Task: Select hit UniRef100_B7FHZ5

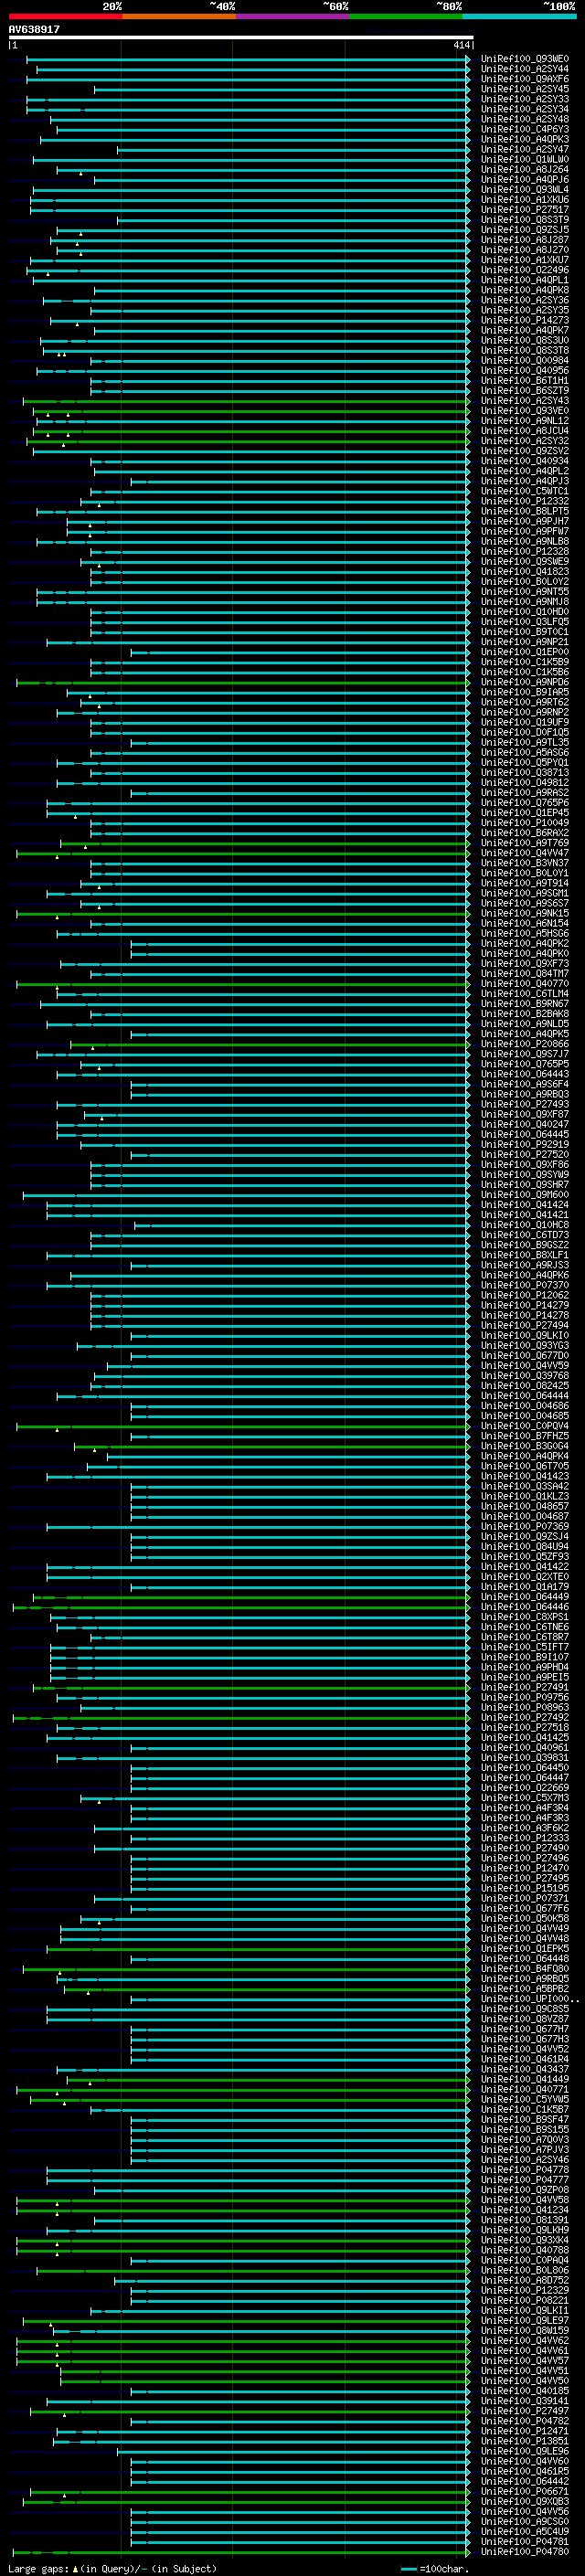Action: [524, 1436]
